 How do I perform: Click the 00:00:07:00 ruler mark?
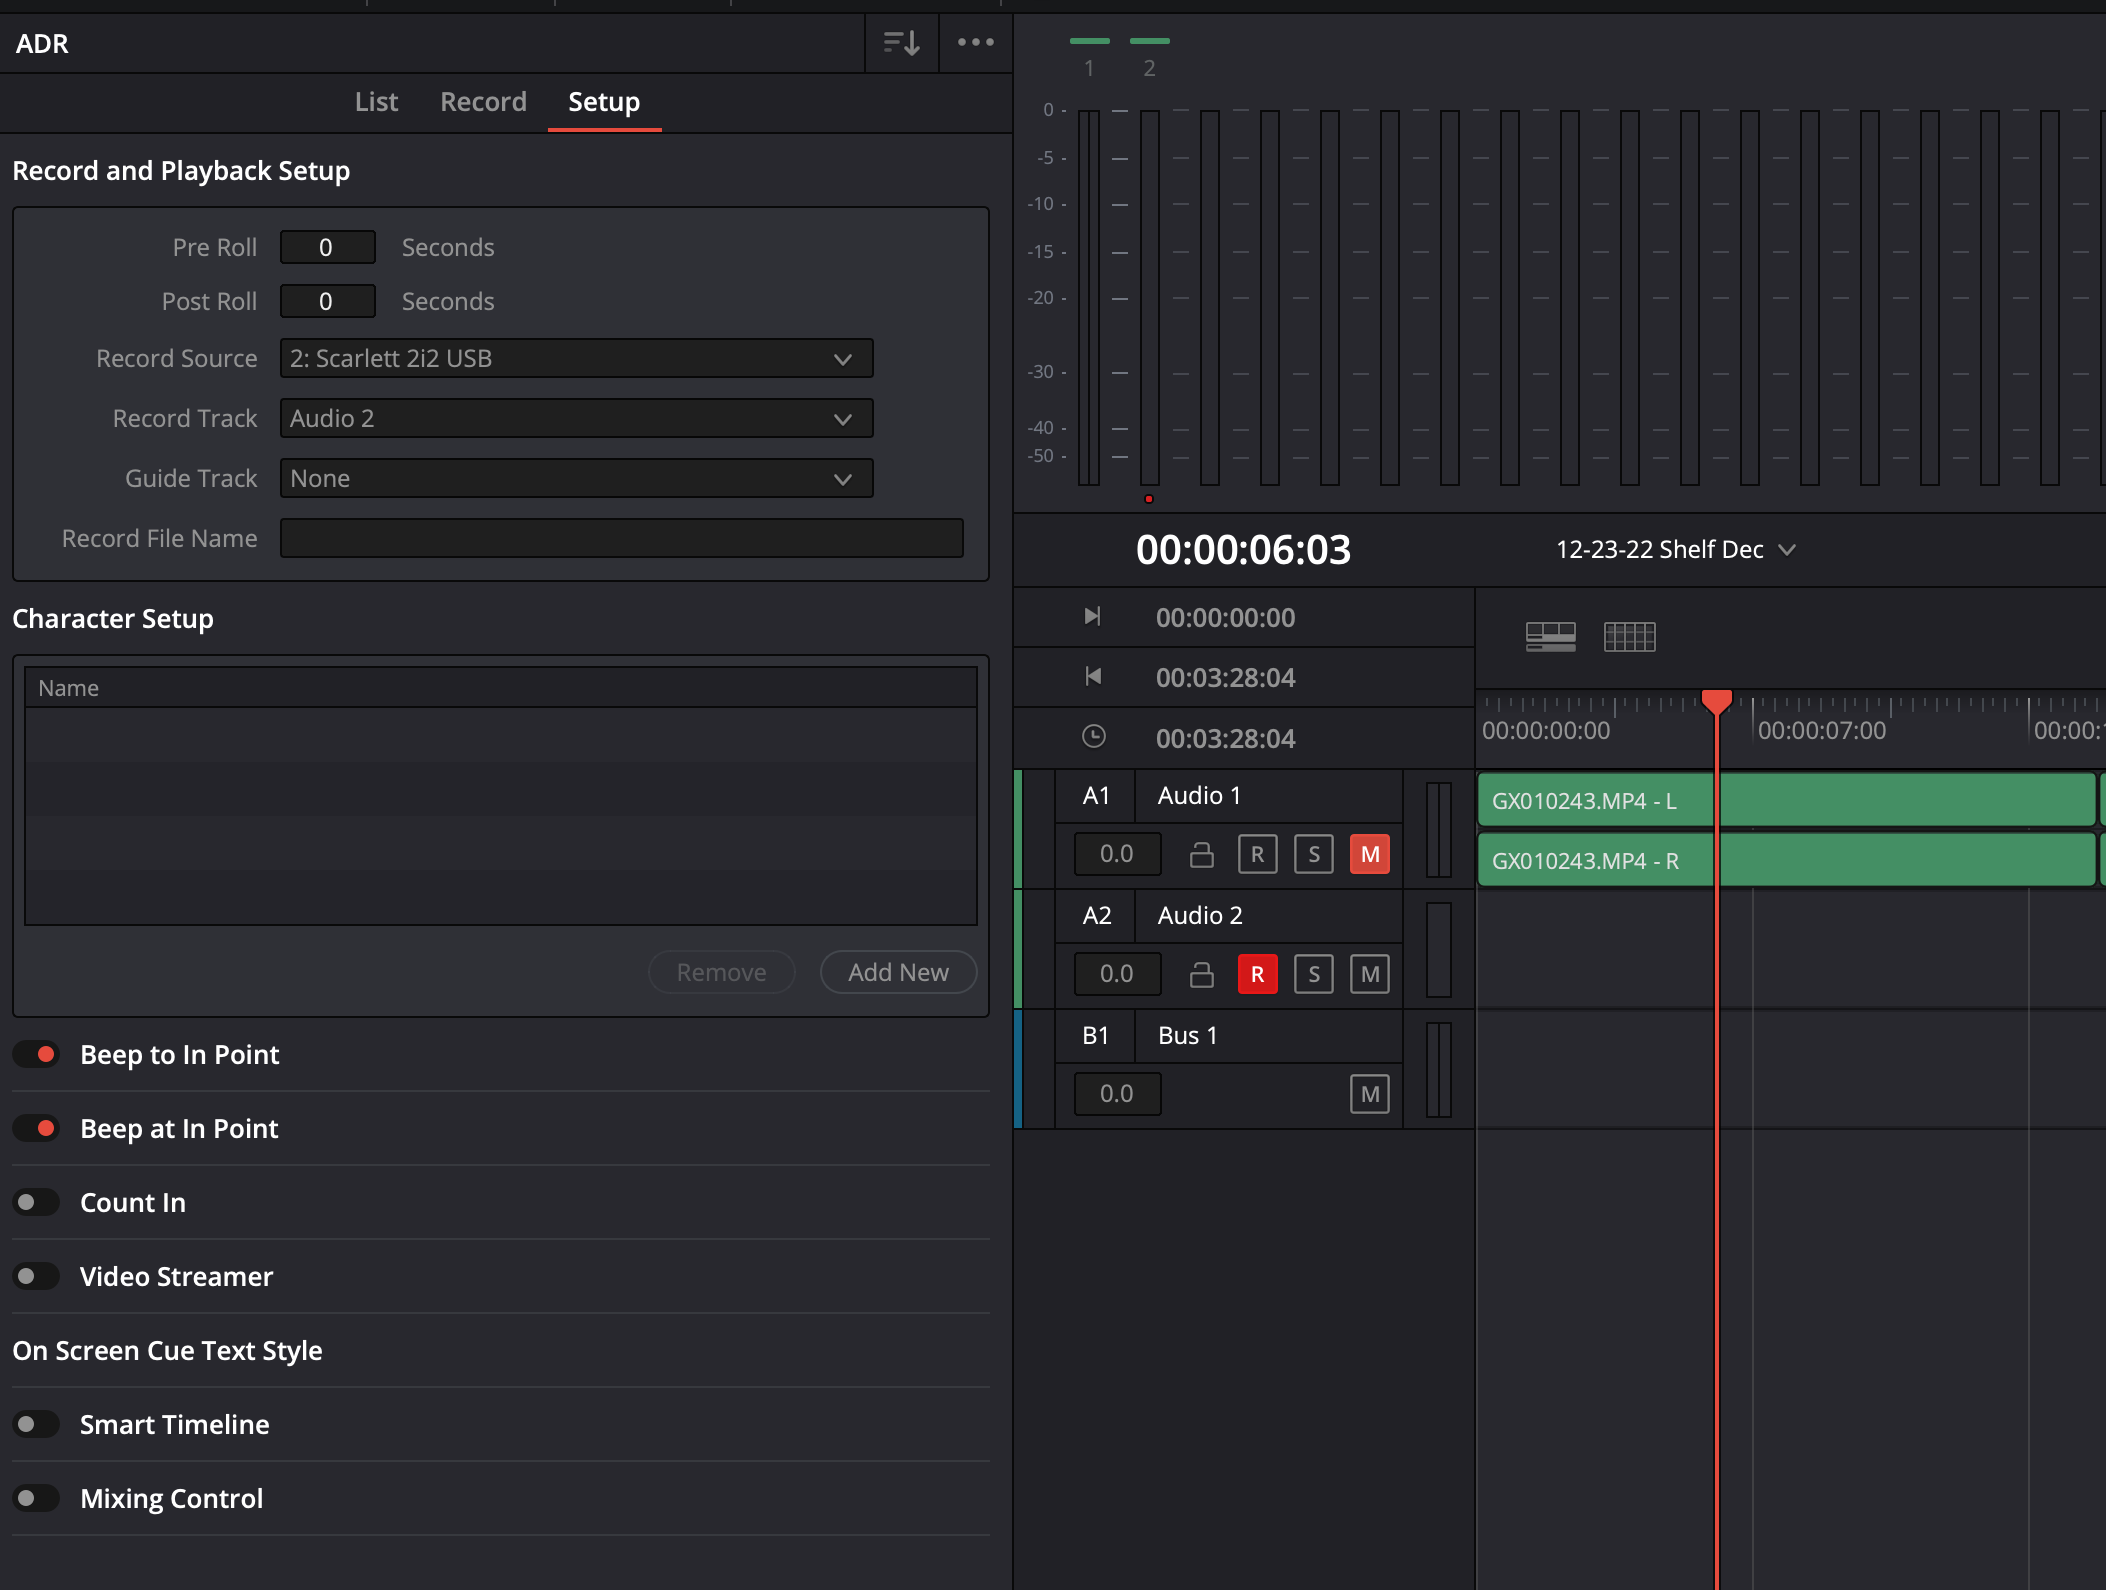[1821, 731]
